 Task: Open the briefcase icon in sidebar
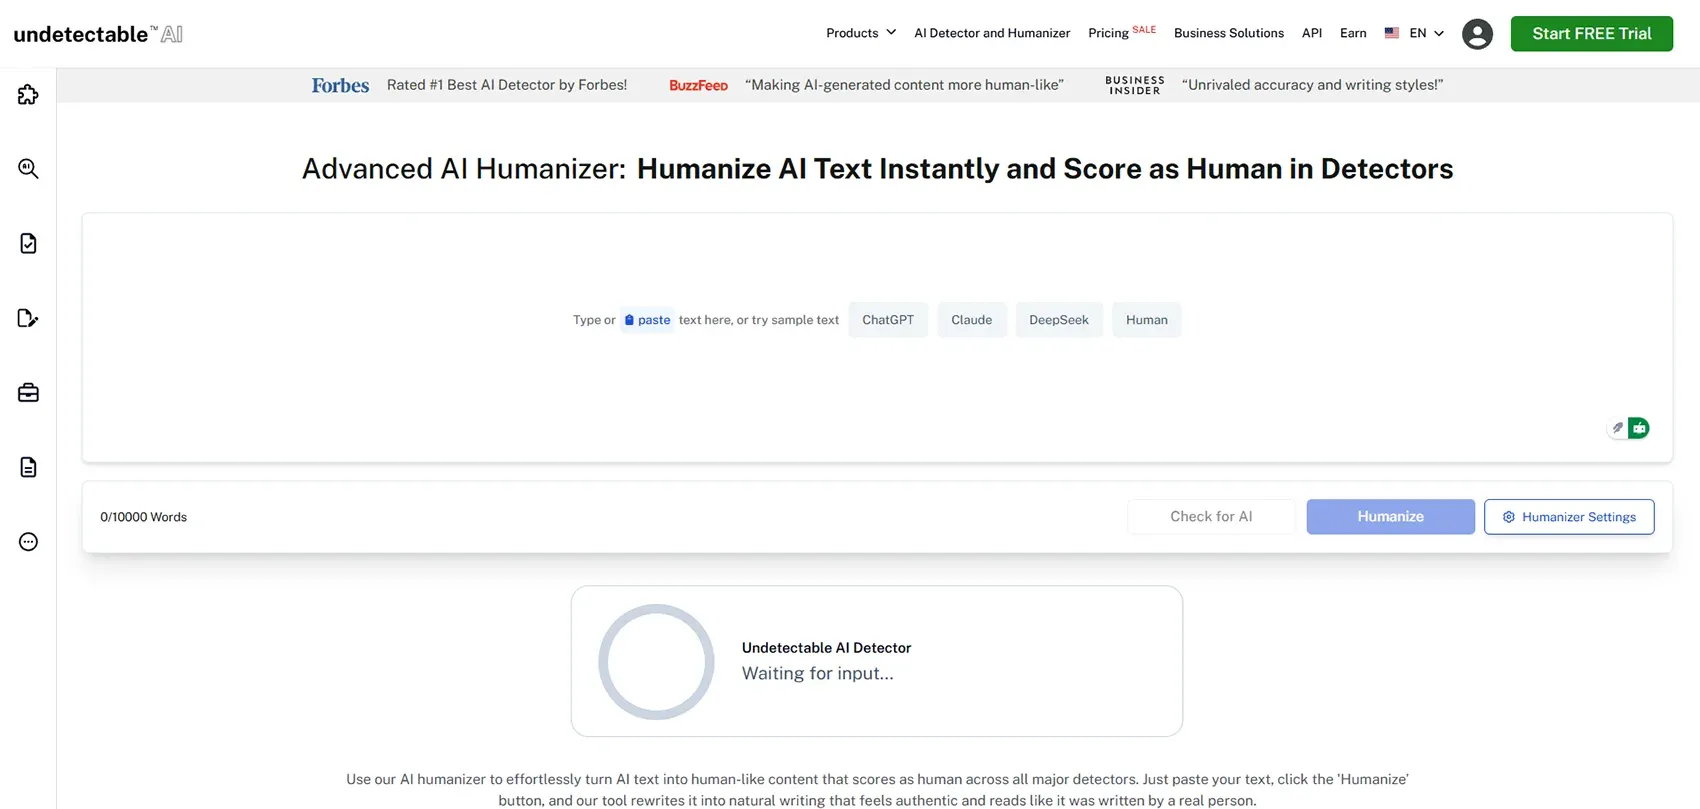[x=28, y=393]
